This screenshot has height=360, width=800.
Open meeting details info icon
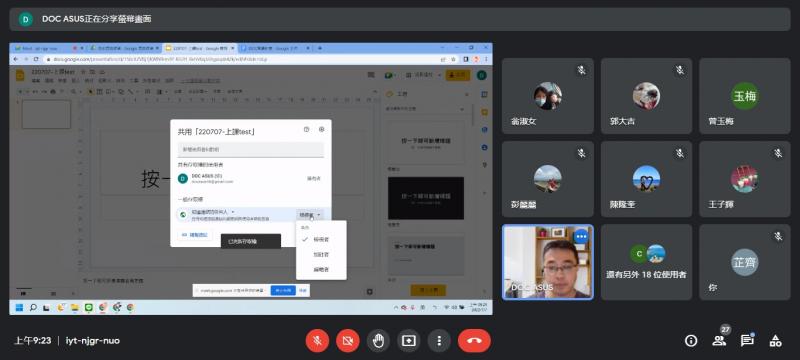(x=691, y=341)
